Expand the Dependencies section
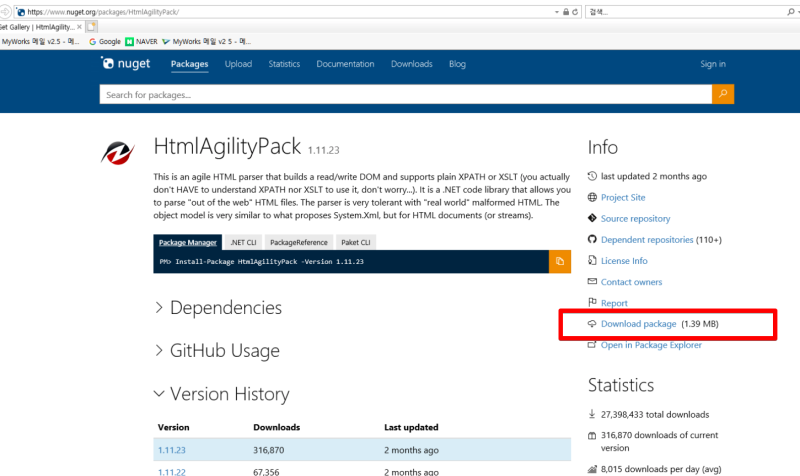 click(218, 308)
